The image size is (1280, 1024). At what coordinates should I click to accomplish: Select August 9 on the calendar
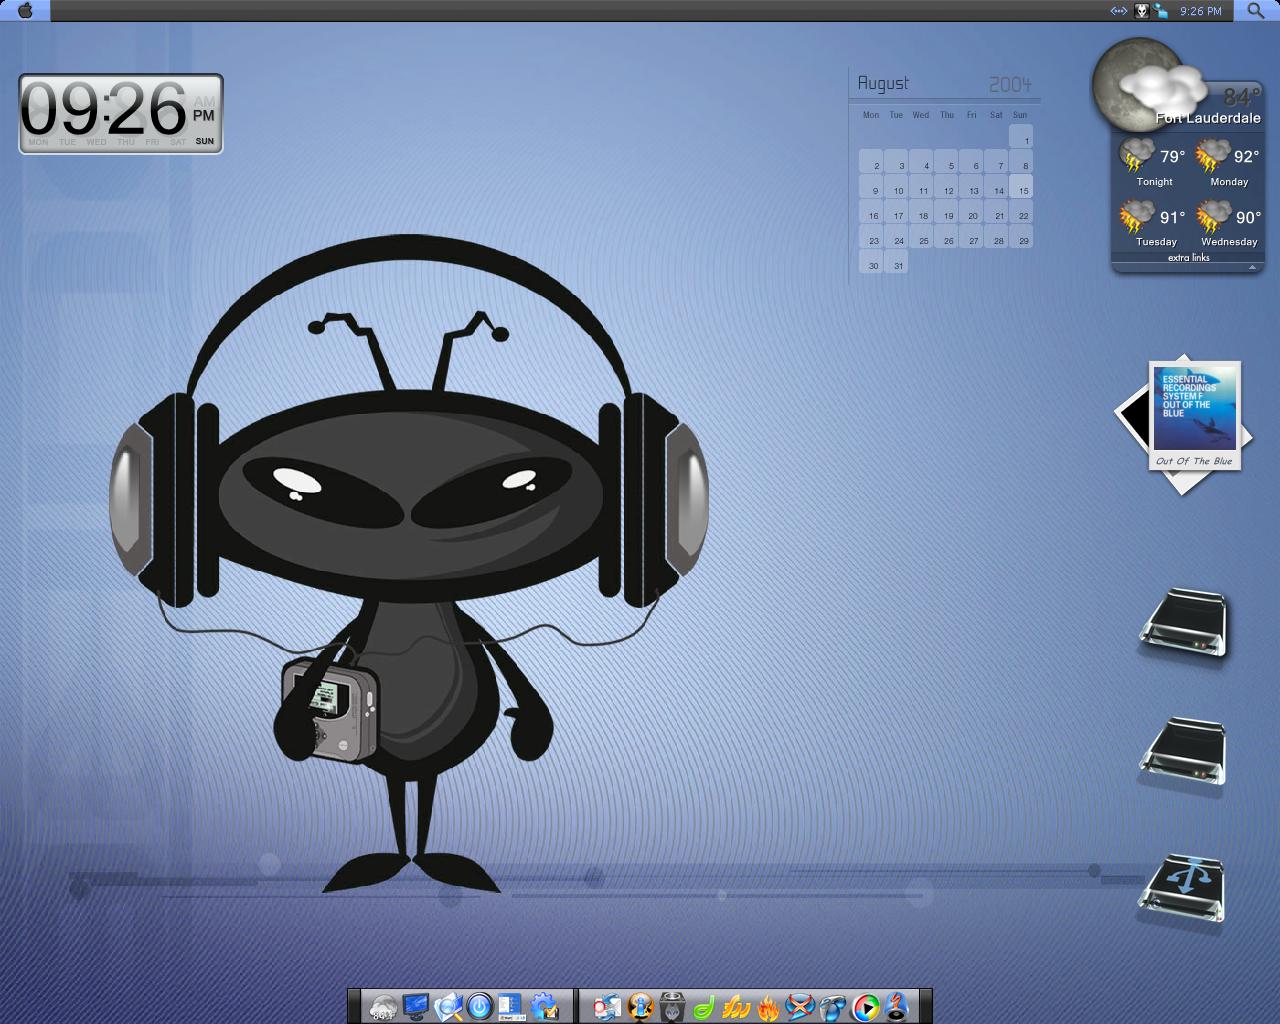point(871,187)
